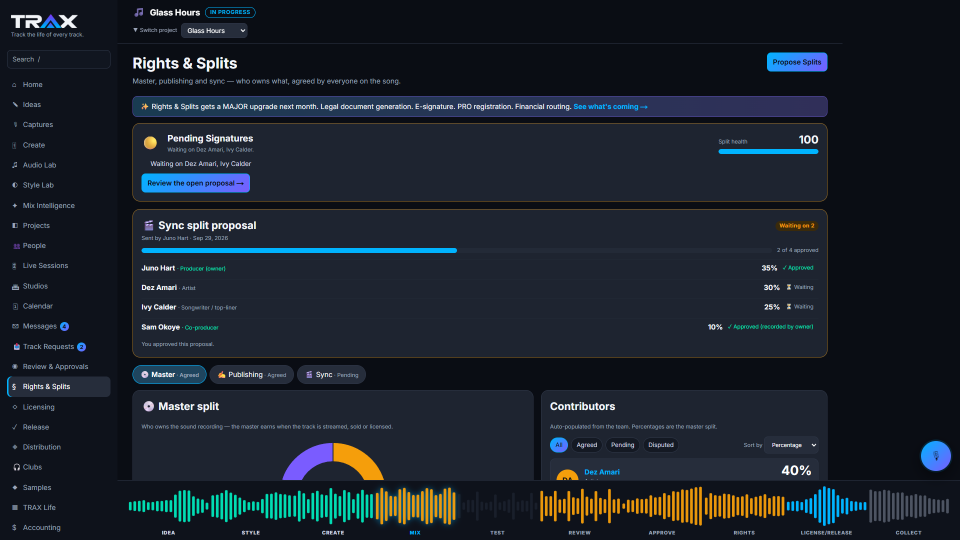The image size is (960, 540).
Task: Filter contributors by Agreed
Action: (x=587, y=445)
